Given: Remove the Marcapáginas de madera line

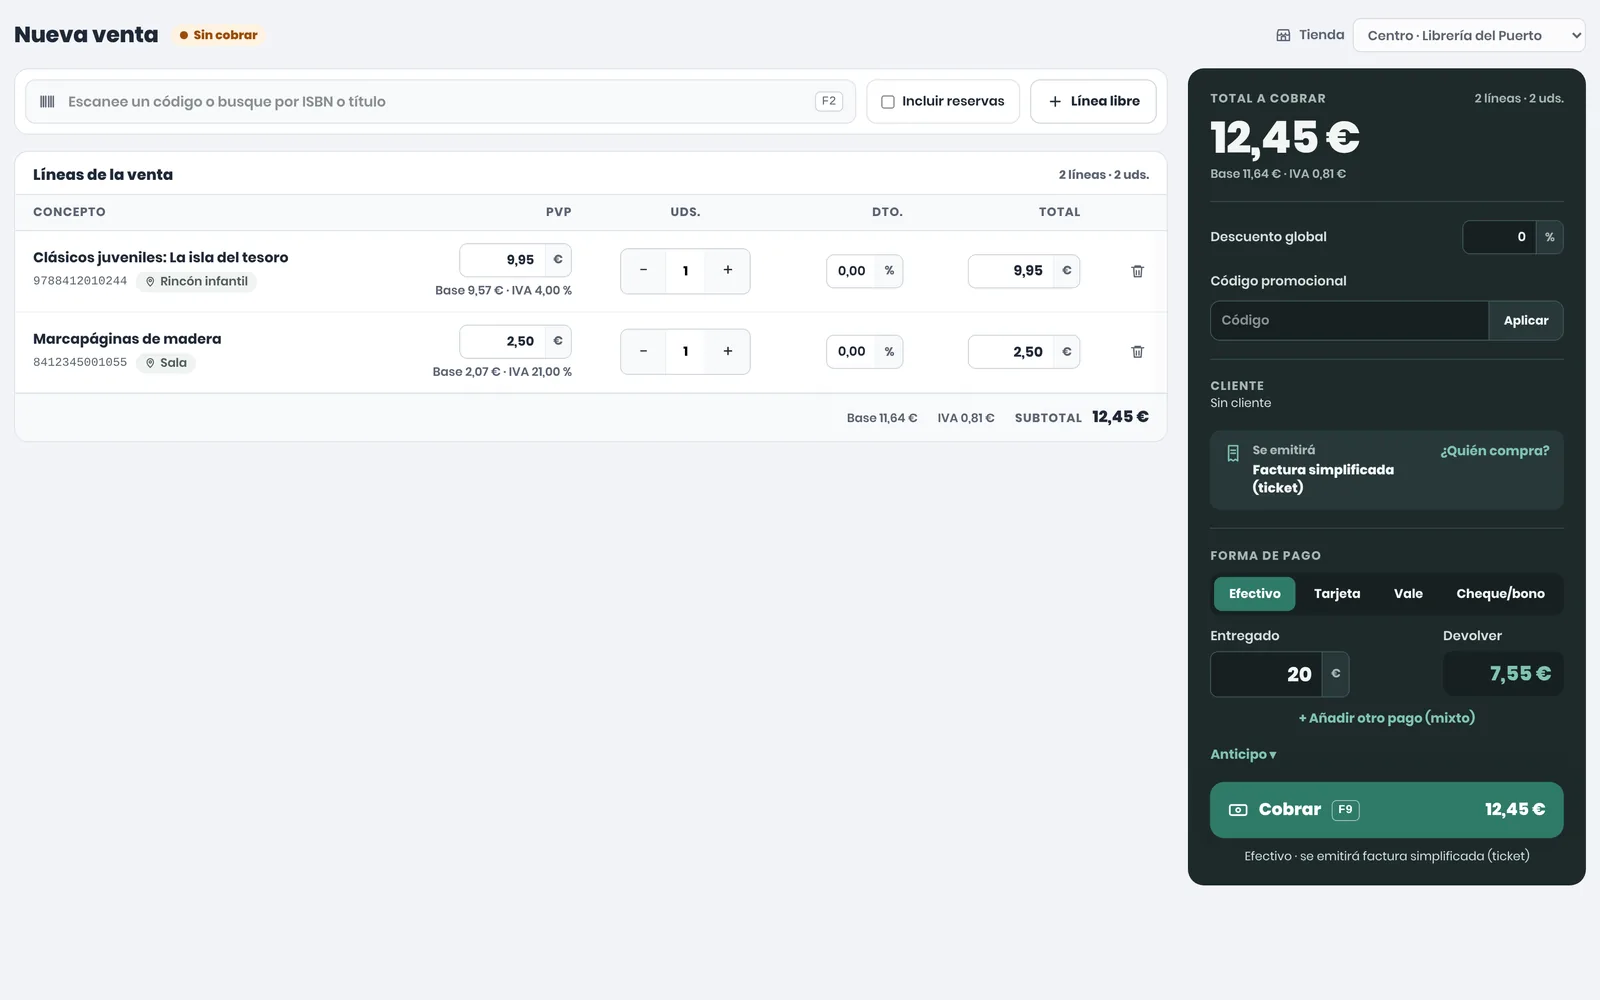Looking at the screenshot, I should coord(1137,352).
